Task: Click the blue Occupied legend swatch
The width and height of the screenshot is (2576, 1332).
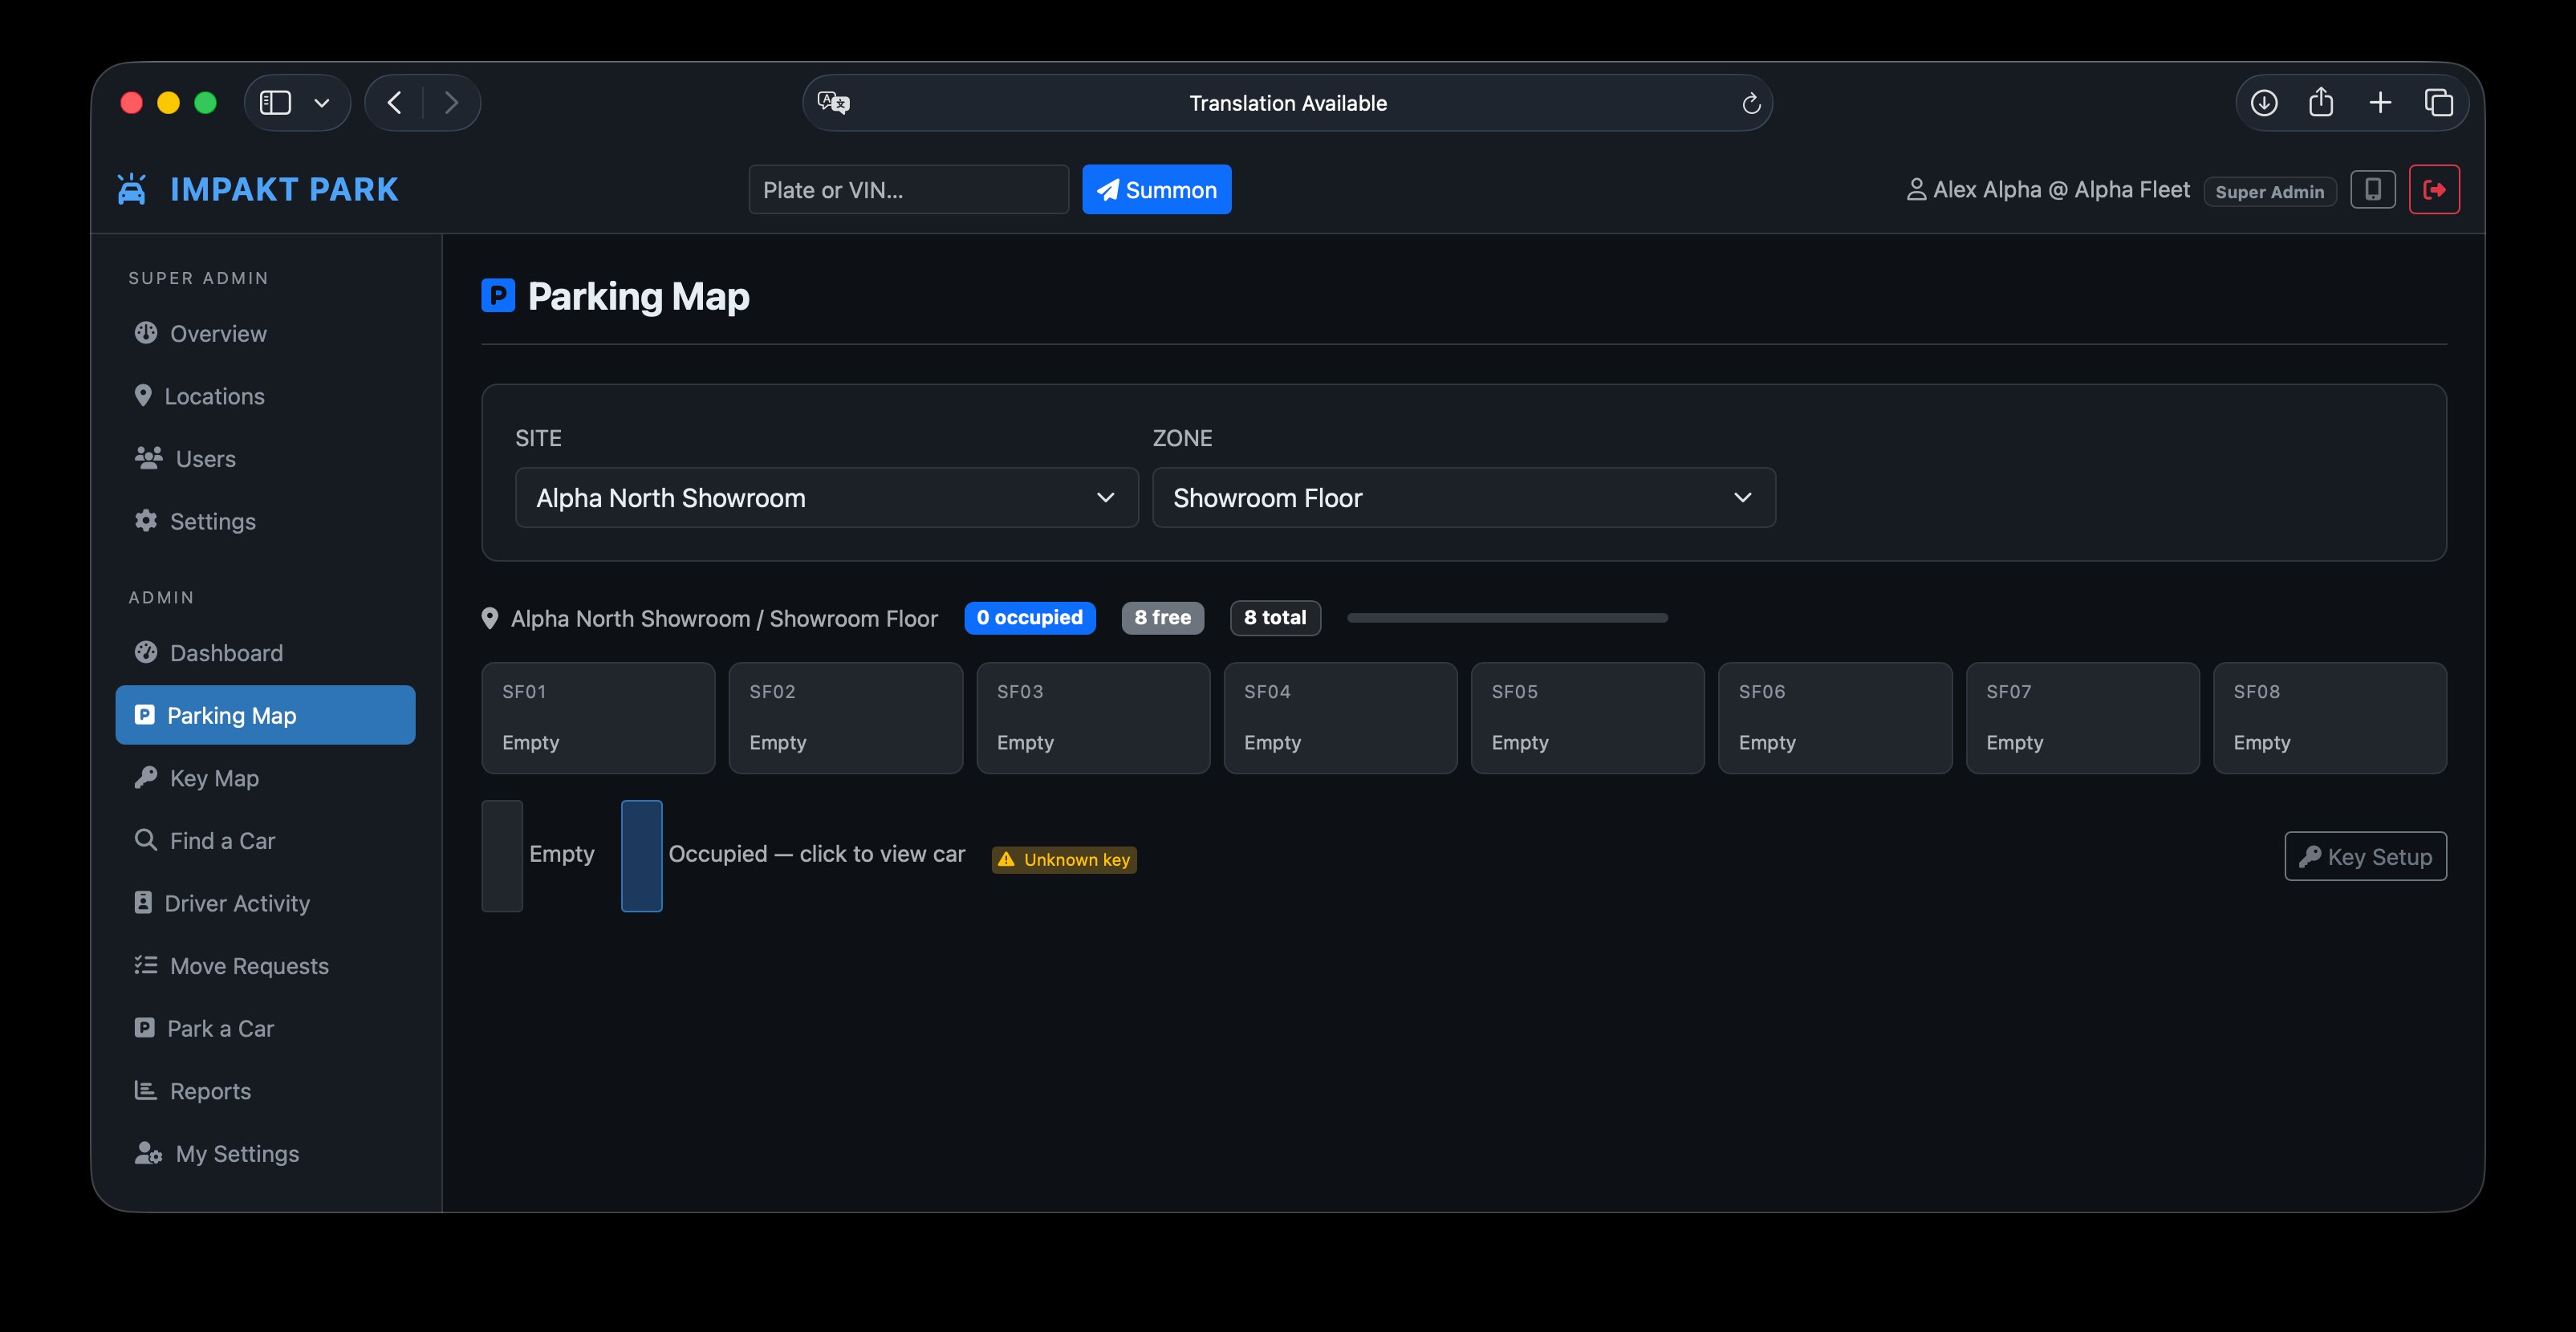Action: pos(641,856)
